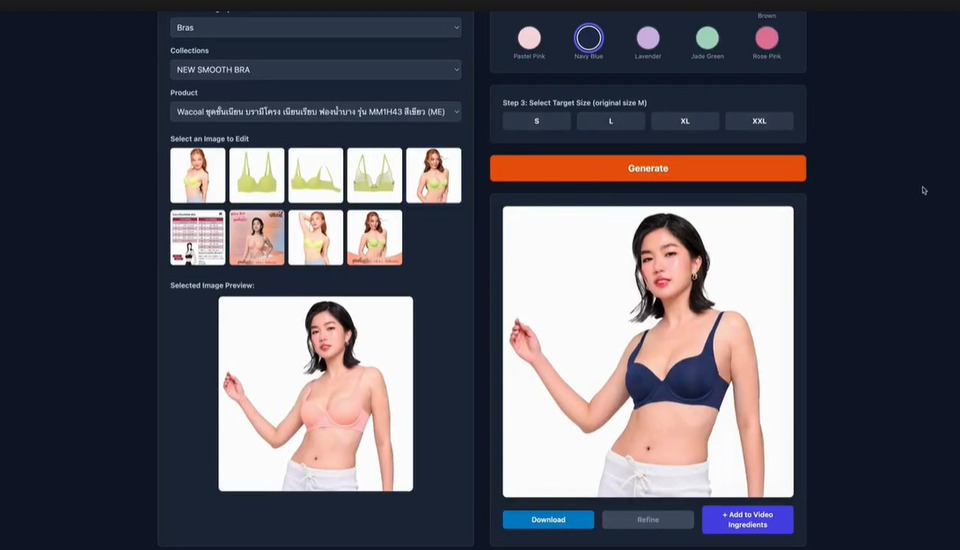Download the generated image

click(548, 520)
